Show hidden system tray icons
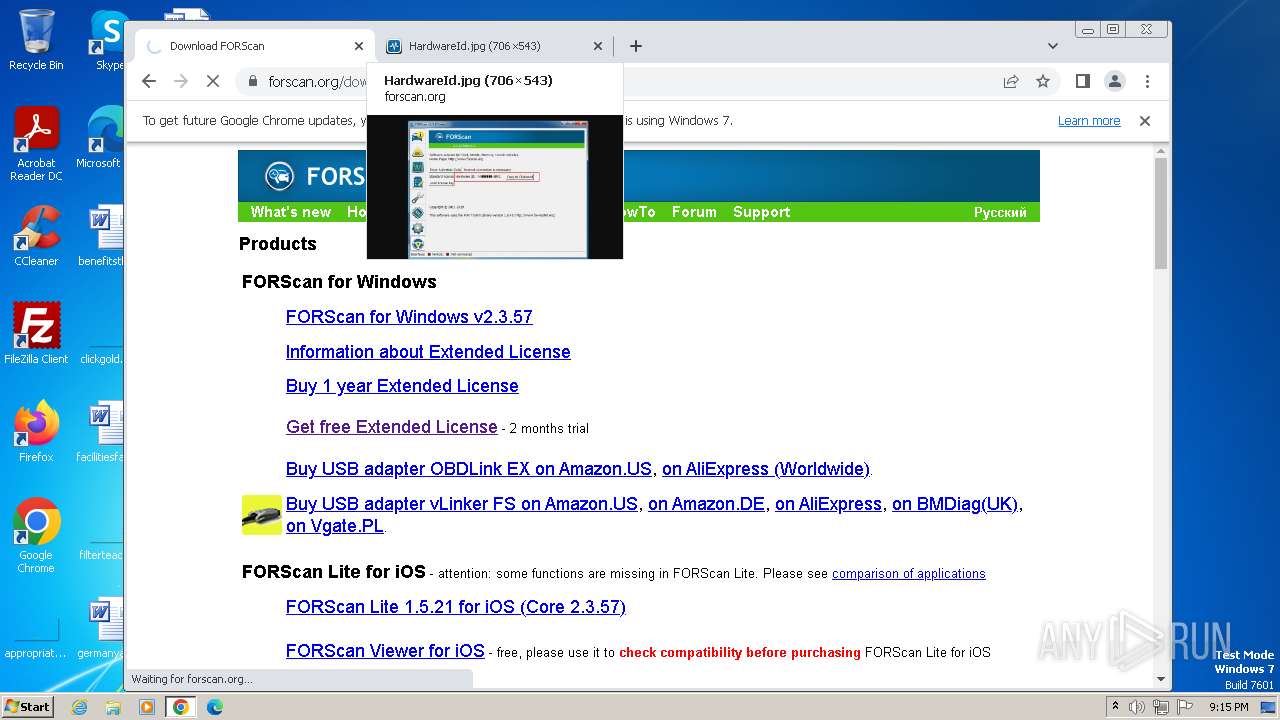Screen dimensions: 1280x720 pyautogui.click(x=1115, y=707)
